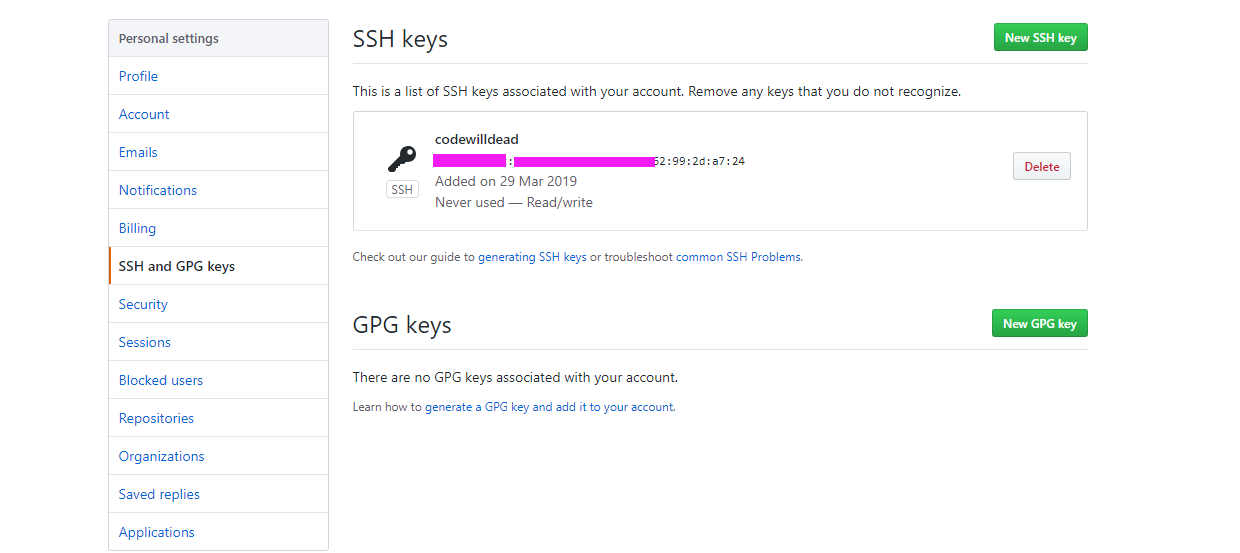Click the SSH badge label under key icon
This screenshot has width=1240, height=553.
point(402,190)
